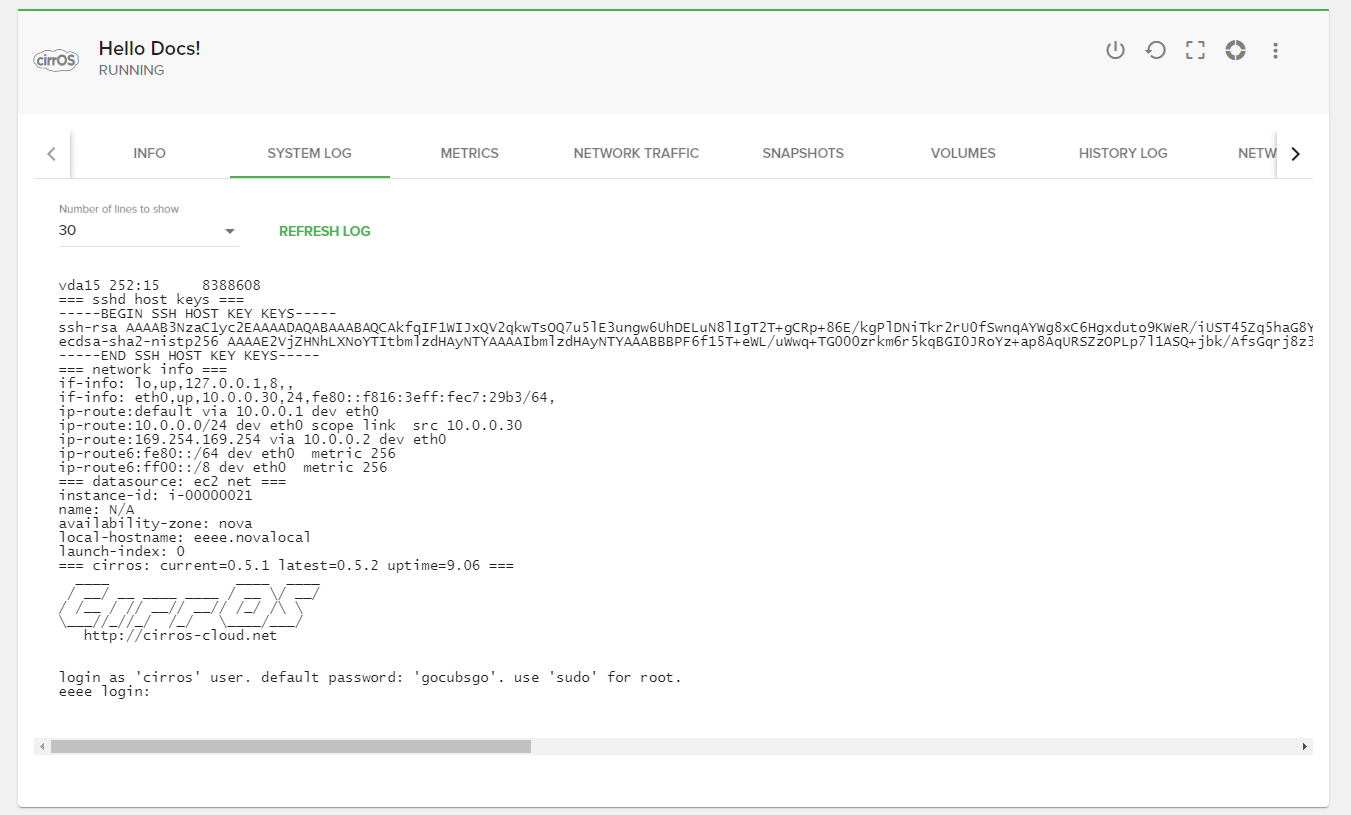Viewport: 1351px width, 815px height.
Task: Click the horizontal log scrollbar thumb
Action: coord(290,746)
